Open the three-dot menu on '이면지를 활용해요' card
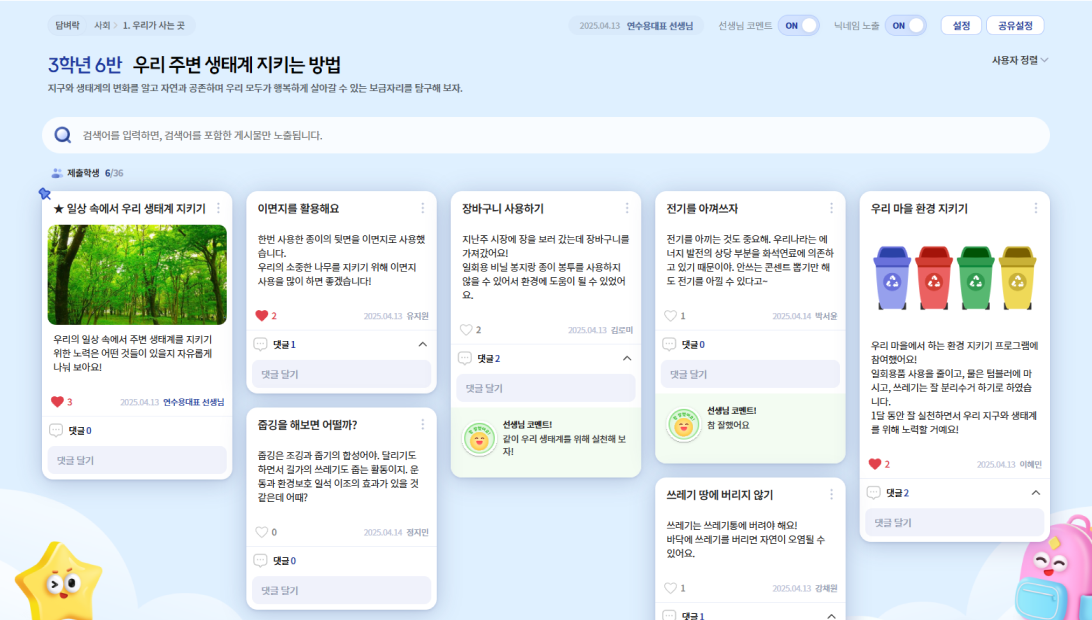The image size is (1092, 620). (x=422, y=208)
